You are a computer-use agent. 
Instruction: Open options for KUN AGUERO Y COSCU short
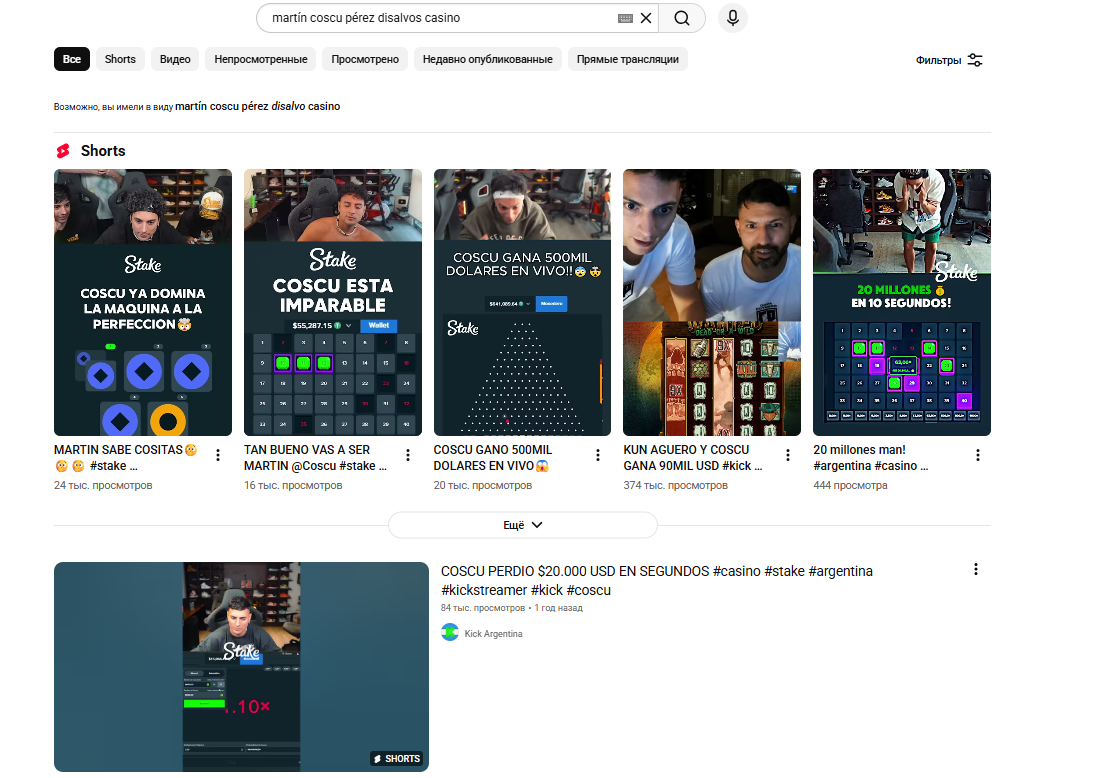(788, 455)
